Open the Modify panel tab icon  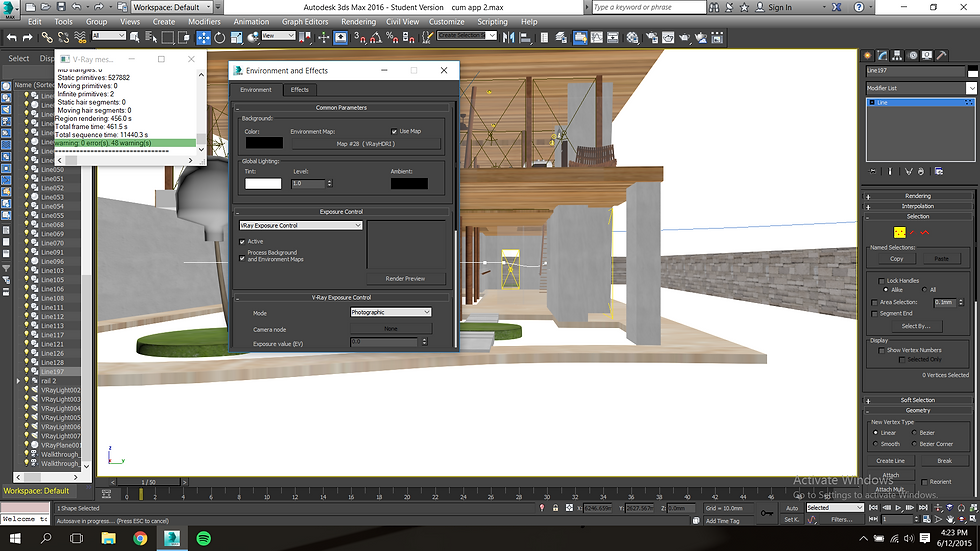882,56
